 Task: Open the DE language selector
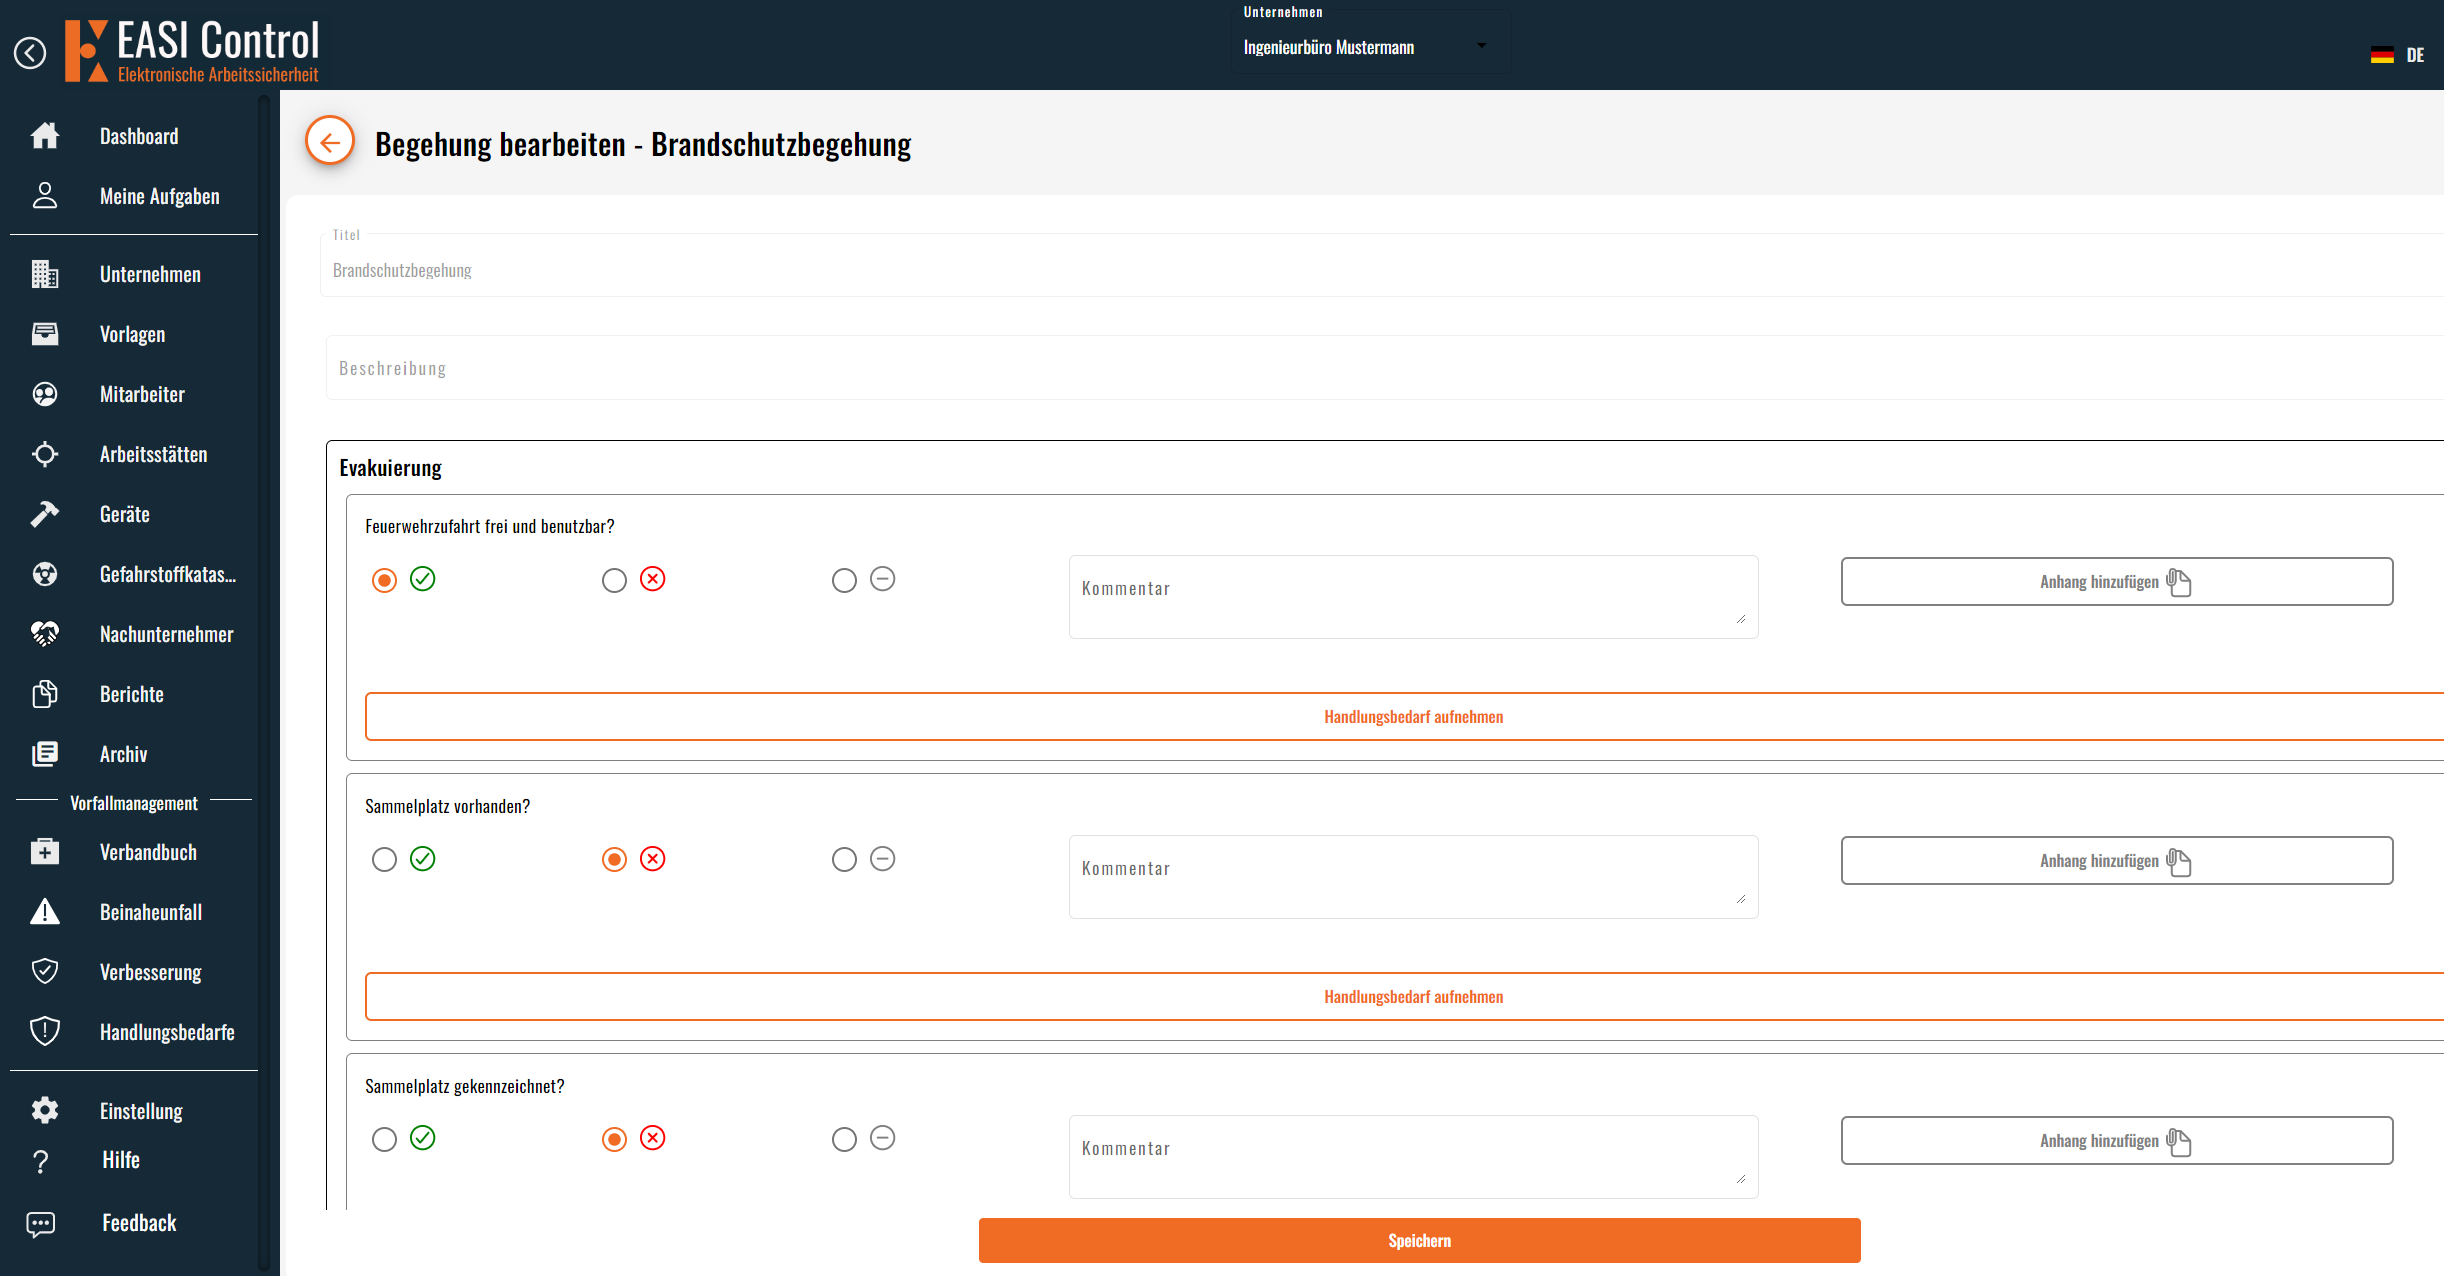(2398, 55)
